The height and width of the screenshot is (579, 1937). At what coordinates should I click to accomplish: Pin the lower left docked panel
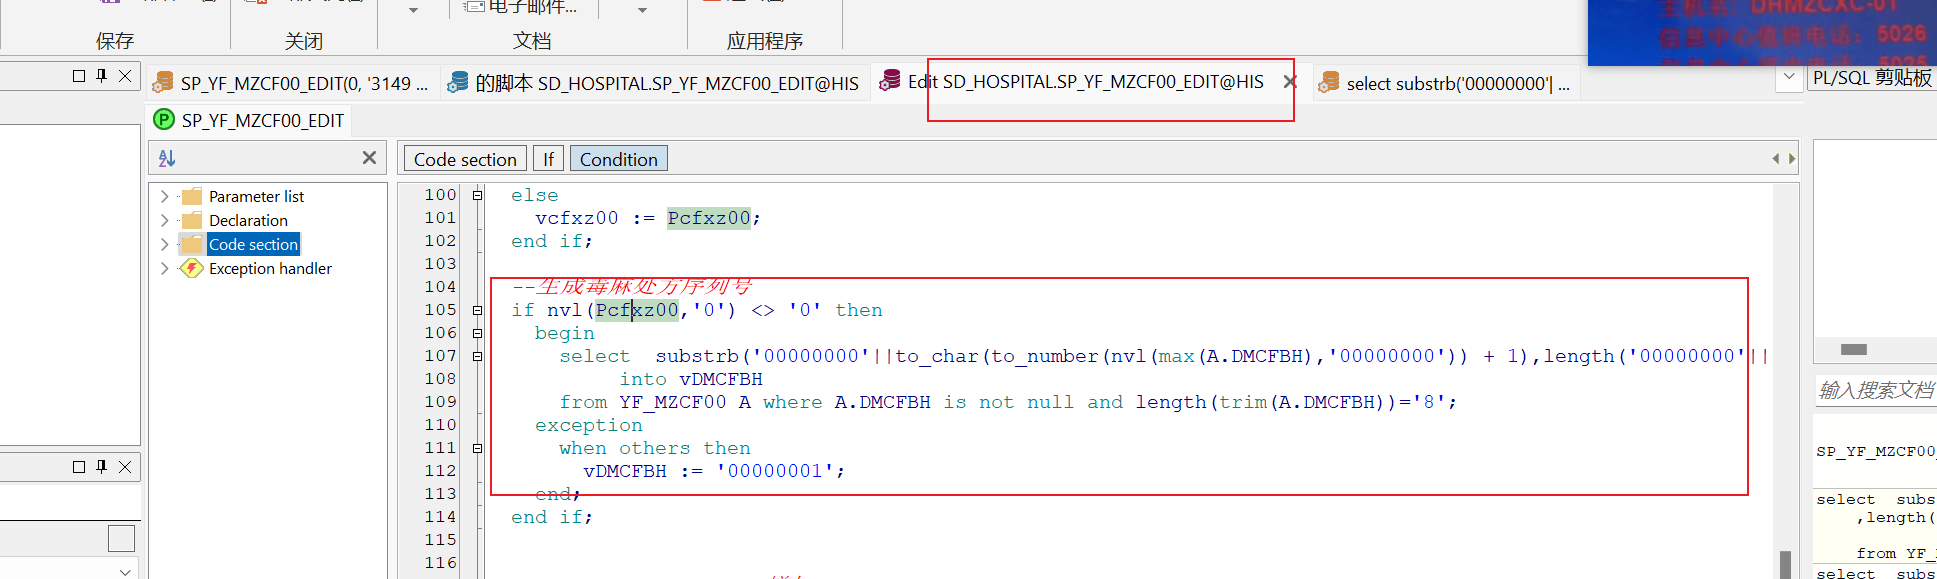(102, 467)
